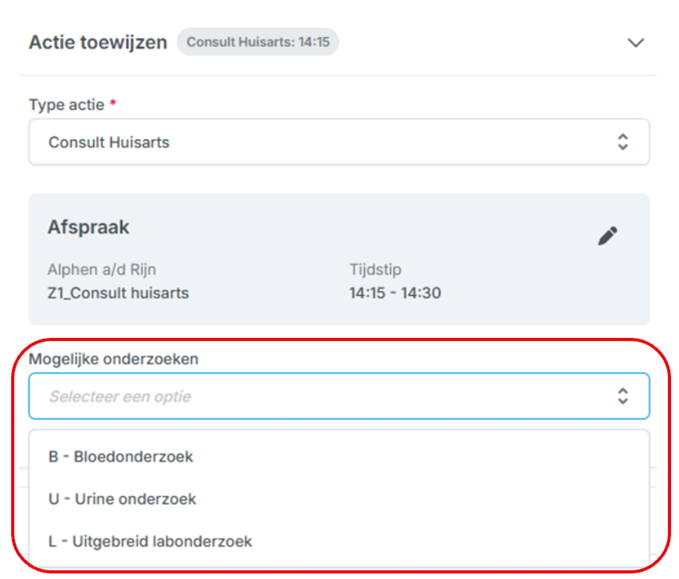Pick L - Uitgebreid labonderzoek option
Screen dimensions: 679x579
pyautogui.click(x=150, y=541)
